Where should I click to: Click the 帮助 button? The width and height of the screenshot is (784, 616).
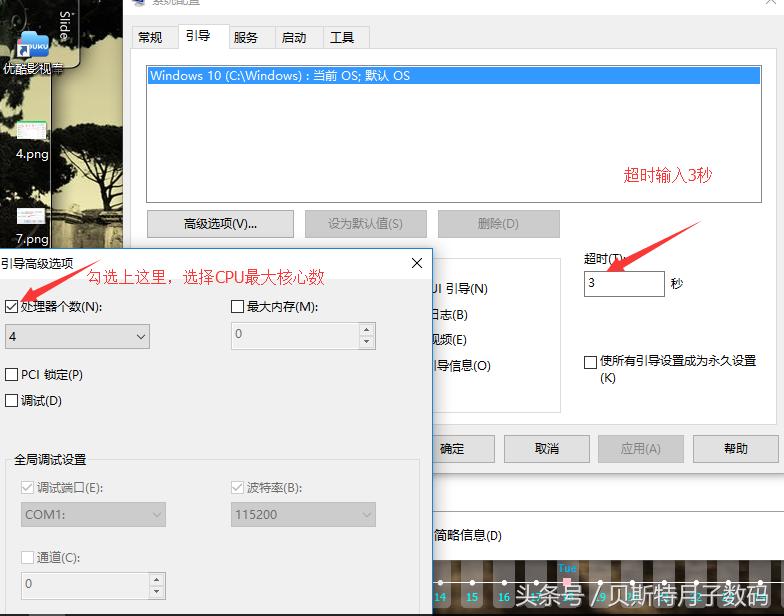coord(736,448)
